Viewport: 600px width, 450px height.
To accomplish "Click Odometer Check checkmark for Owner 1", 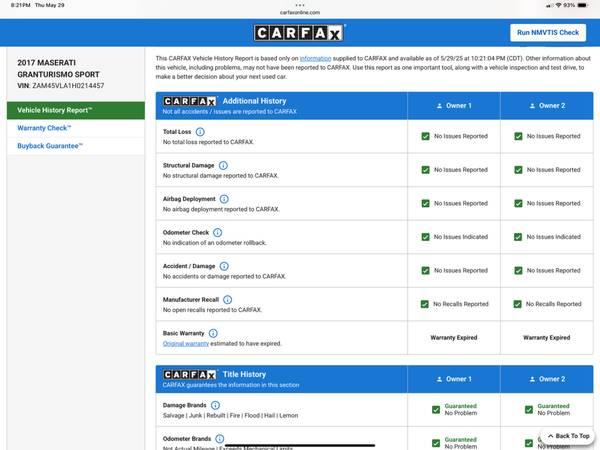I will click(x=425, y=237).
